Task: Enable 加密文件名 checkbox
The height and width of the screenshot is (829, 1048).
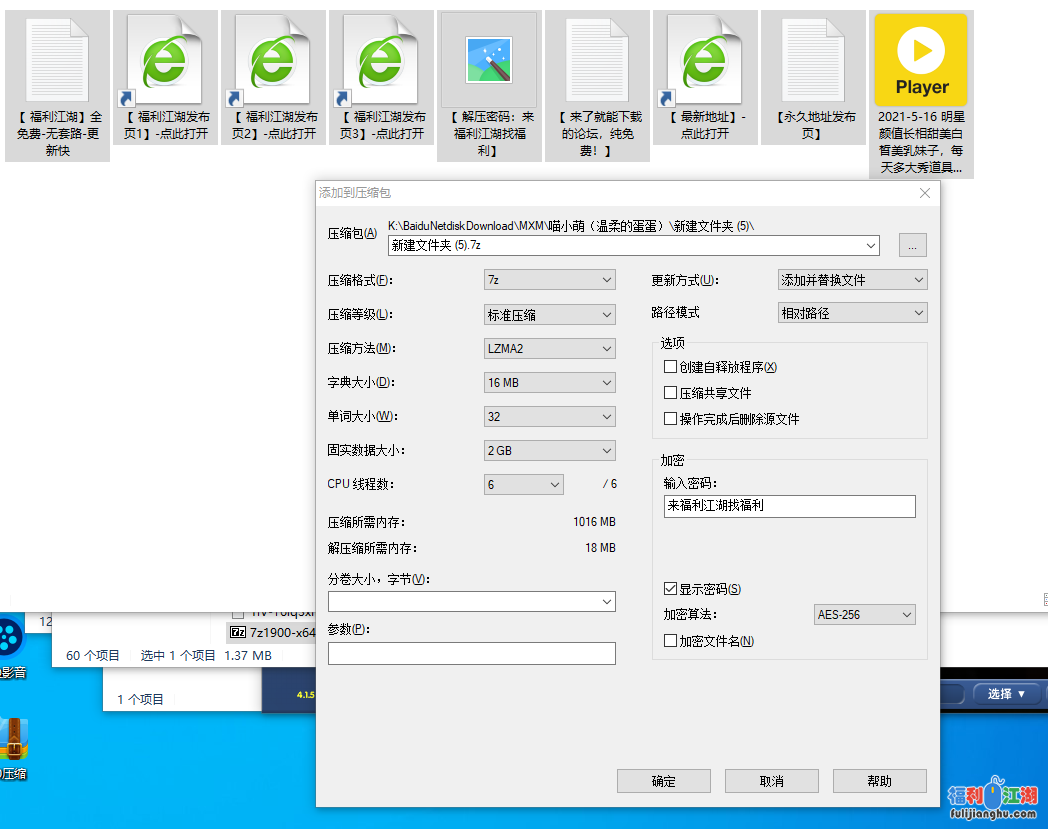Action: [671, 641]
